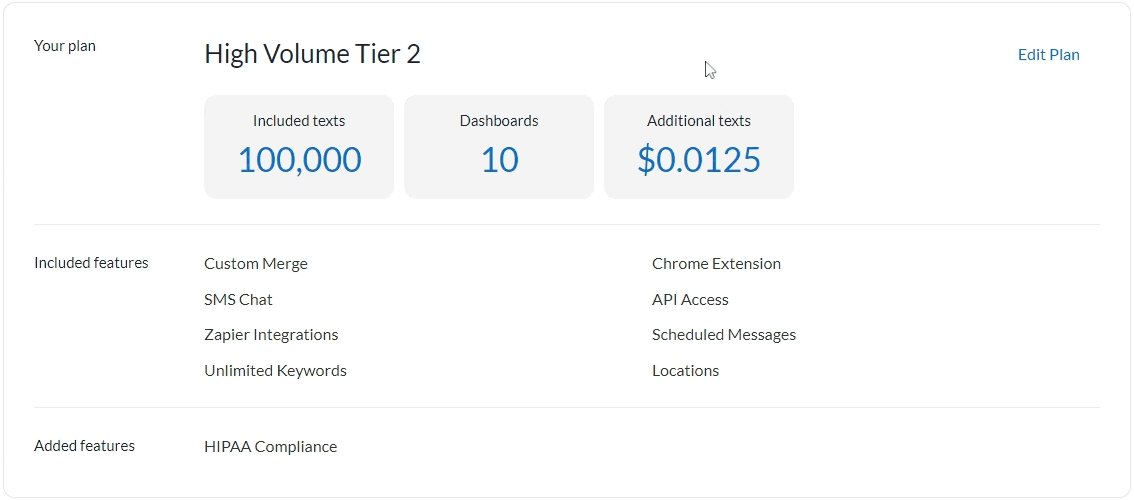Click the Included features section label
1134x500 pixels.
tap(91, 263)
